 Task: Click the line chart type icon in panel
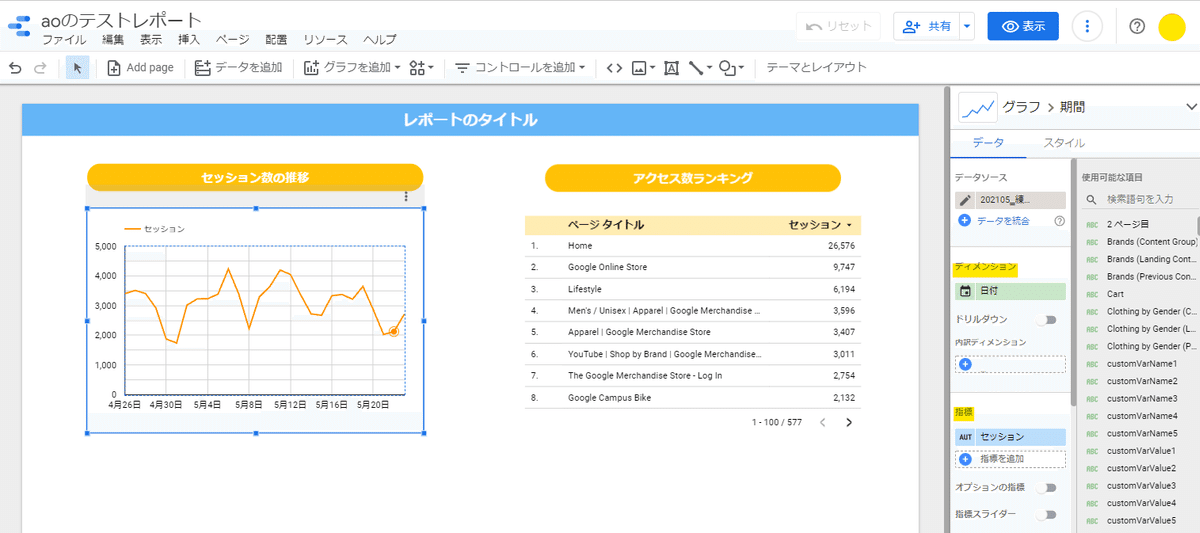click(x=977, y=106)
